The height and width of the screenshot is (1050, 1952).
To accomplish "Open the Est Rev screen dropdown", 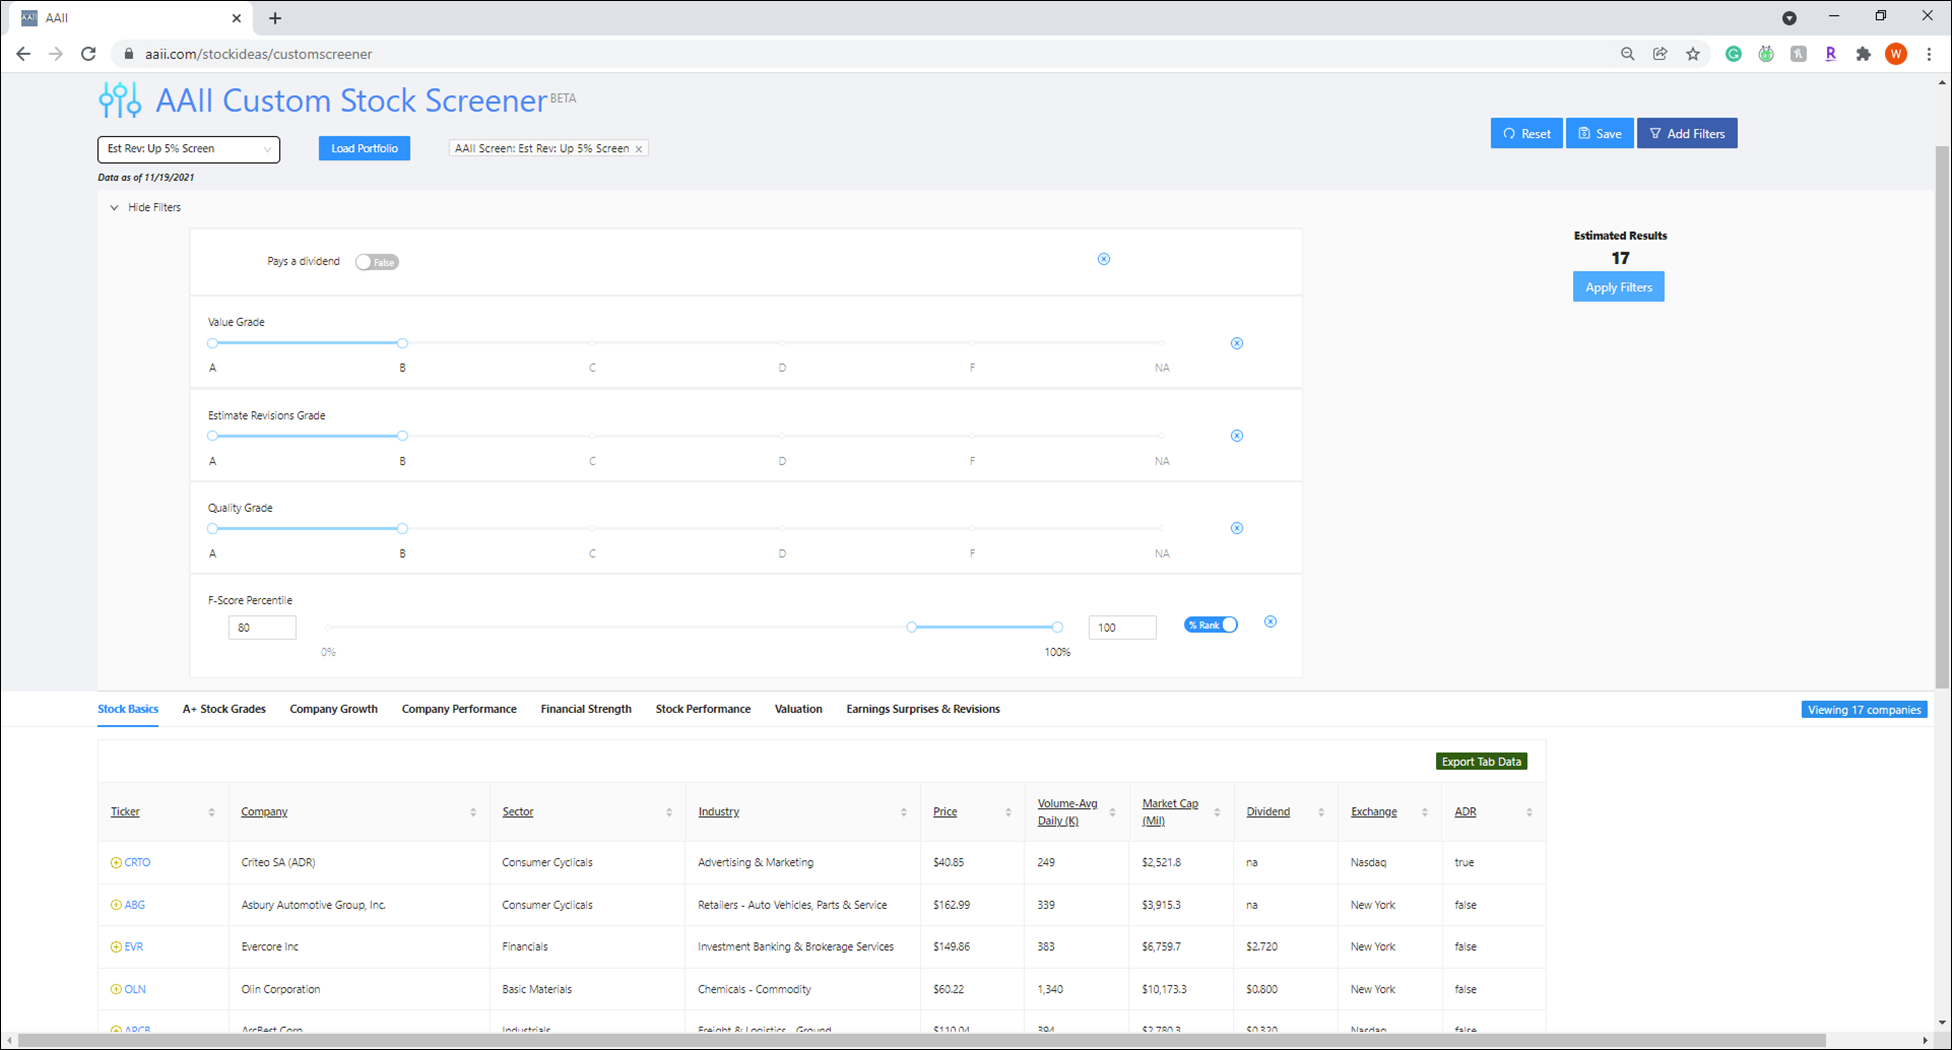I will click(189, 149).
